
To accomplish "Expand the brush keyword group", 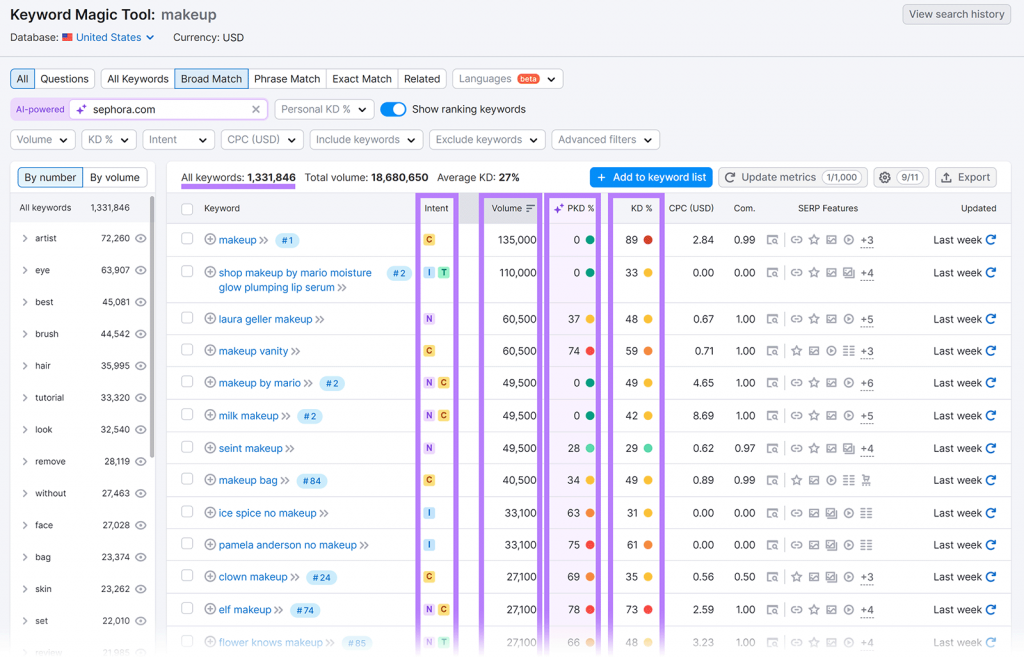I will click(25, 334).
